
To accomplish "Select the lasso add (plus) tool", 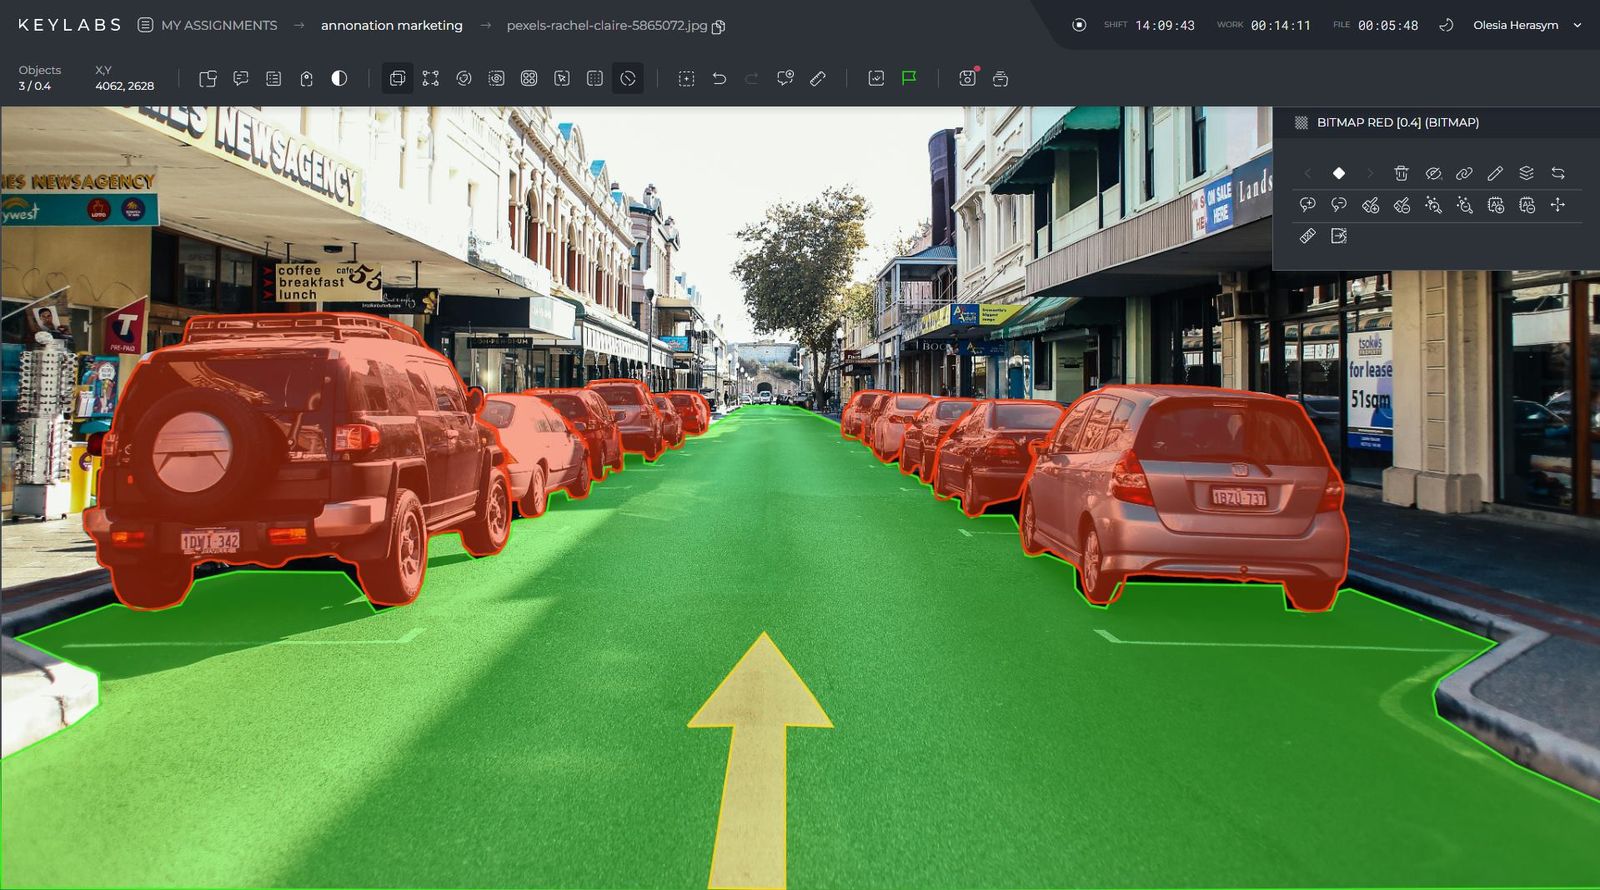I will (x=1307, y=205).
